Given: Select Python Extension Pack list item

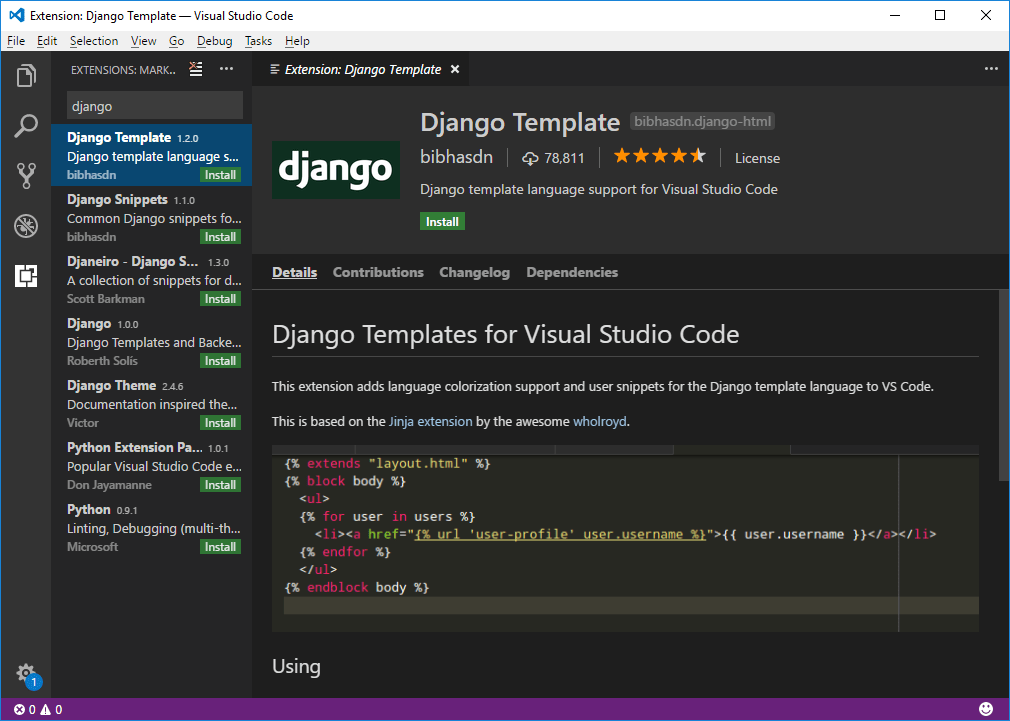Looking at the screenshot, I should click(x=151, y=465).
